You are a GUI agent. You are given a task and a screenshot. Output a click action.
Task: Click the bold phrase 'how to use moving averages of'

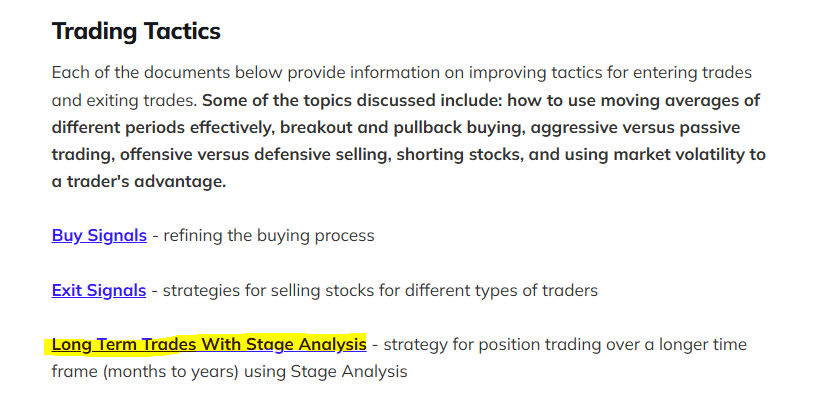[x=634, y=100]
